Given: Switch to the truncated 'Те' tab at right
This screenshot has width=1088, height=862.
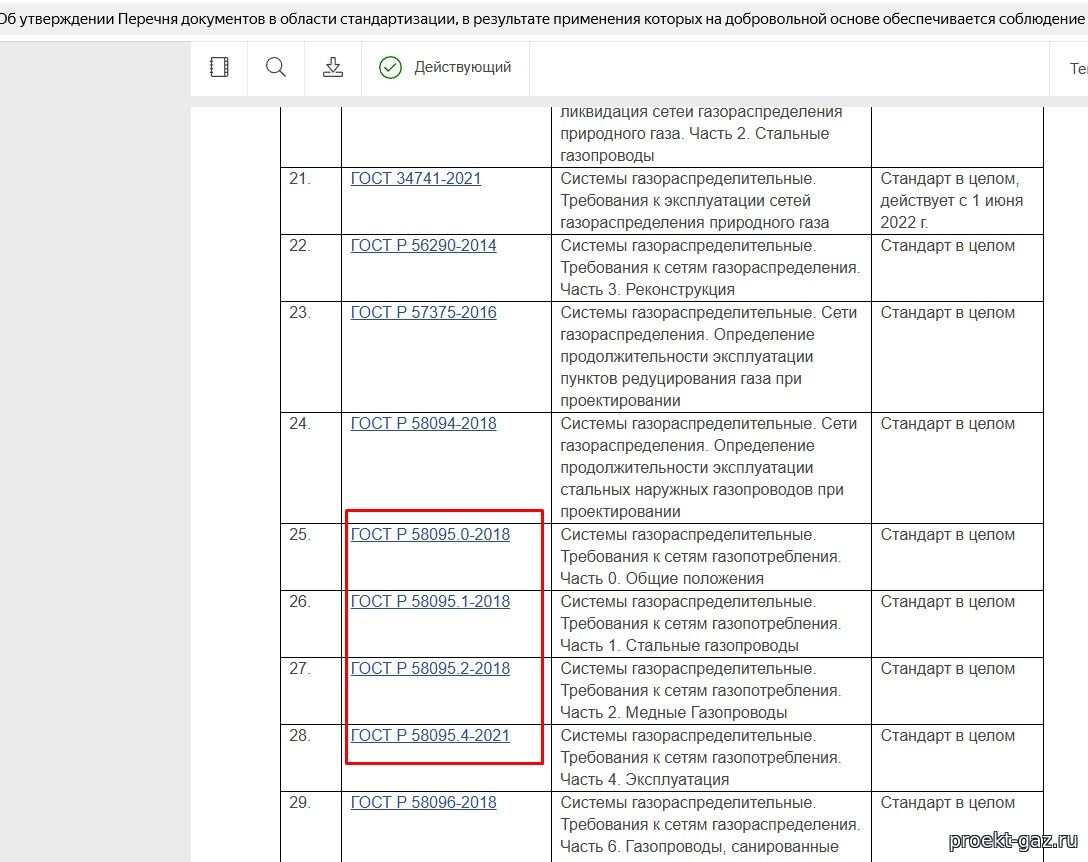Looking at the screenshot, I should [1078, 69].
